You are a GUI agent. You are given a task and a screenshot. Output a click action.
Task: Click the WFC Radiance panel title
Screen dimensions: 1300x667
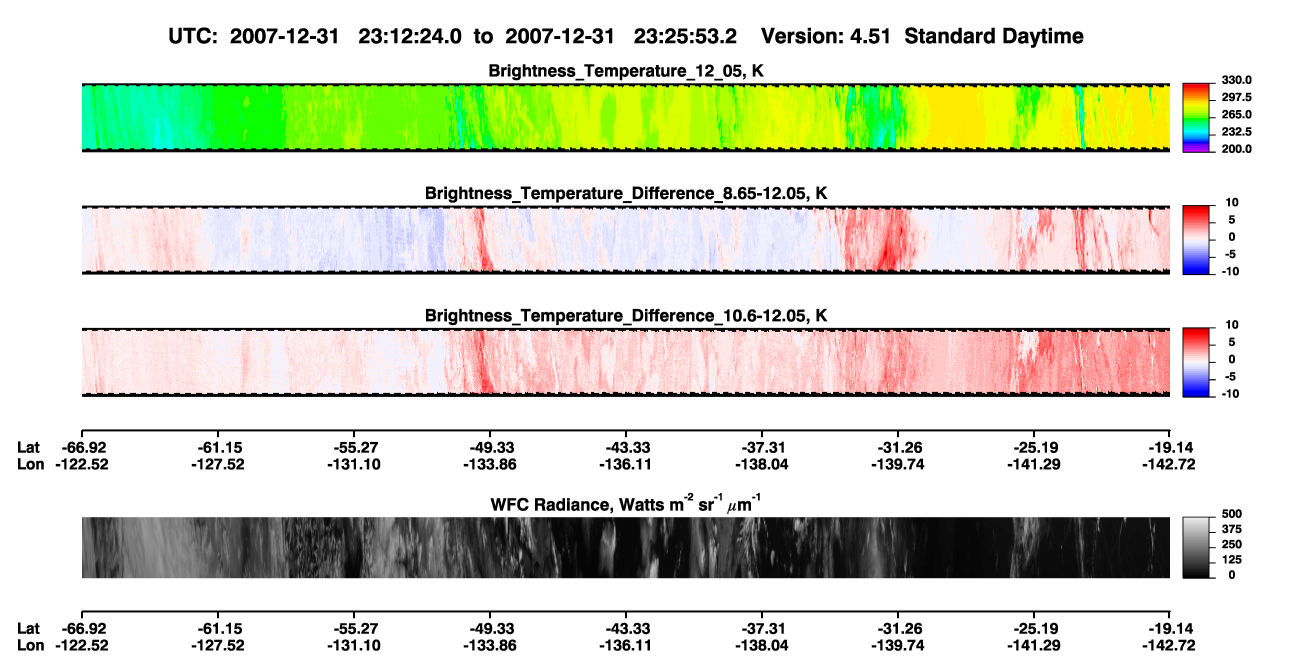click(x=626, y=503)
